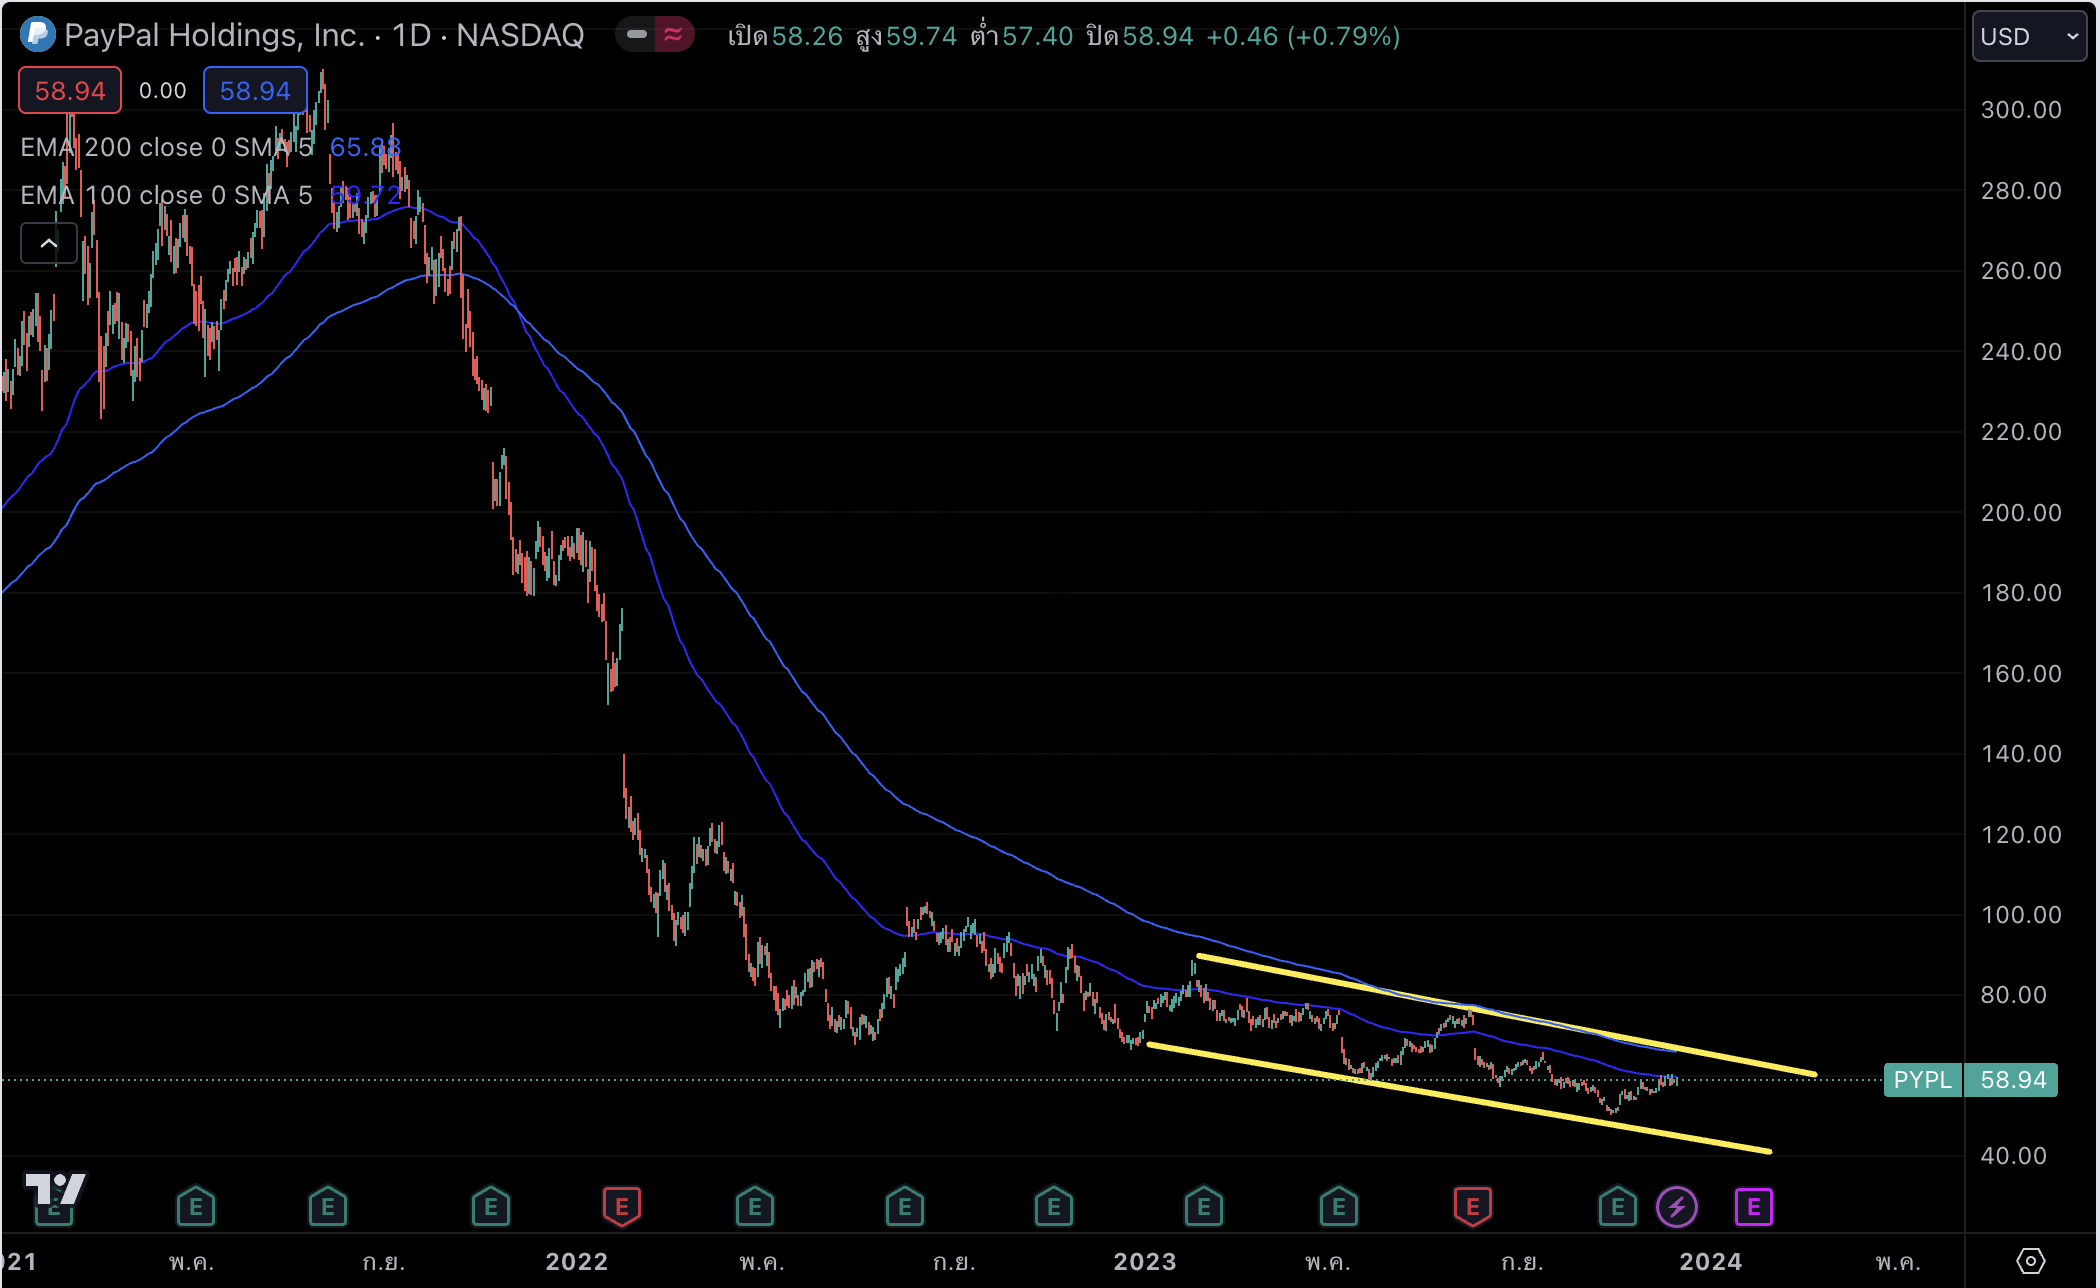Click the 65.88 EMA 200 value
This screenshot has width=2100, height=1288.
click(365, 147)
